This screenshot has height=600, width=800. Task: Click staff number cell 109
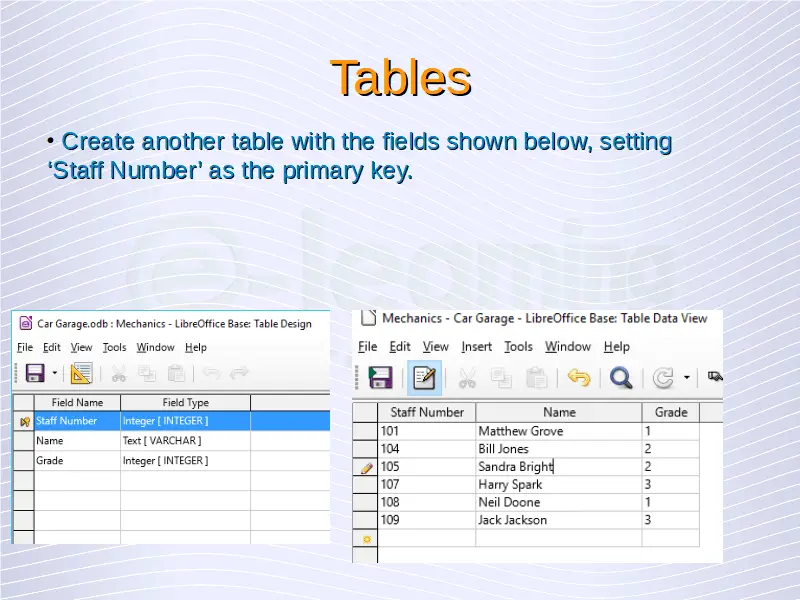pos(427,520)
